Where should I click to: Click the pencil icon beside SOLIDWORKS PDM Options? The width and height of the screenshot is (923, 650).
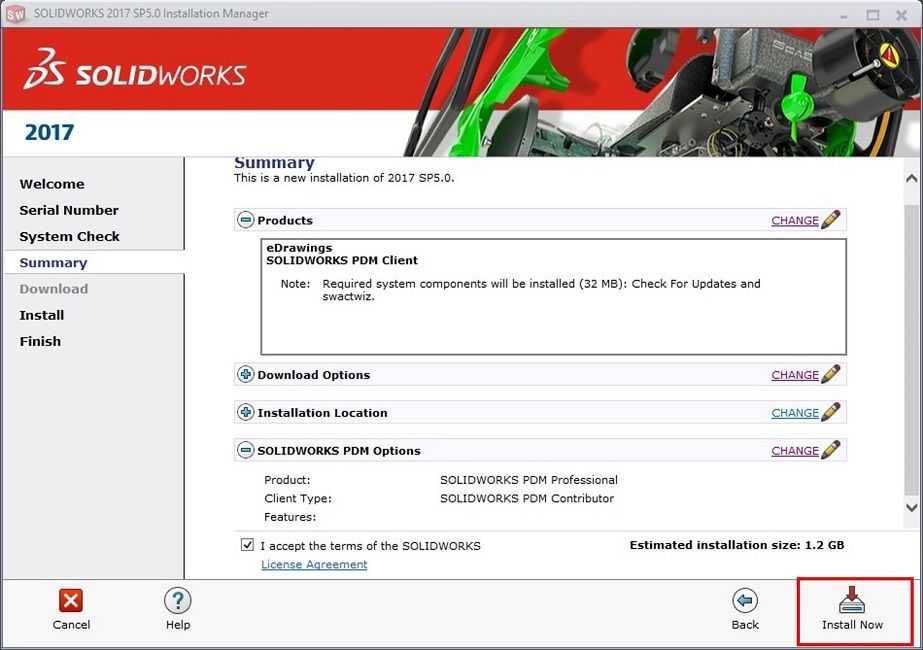tap(831, 450)
